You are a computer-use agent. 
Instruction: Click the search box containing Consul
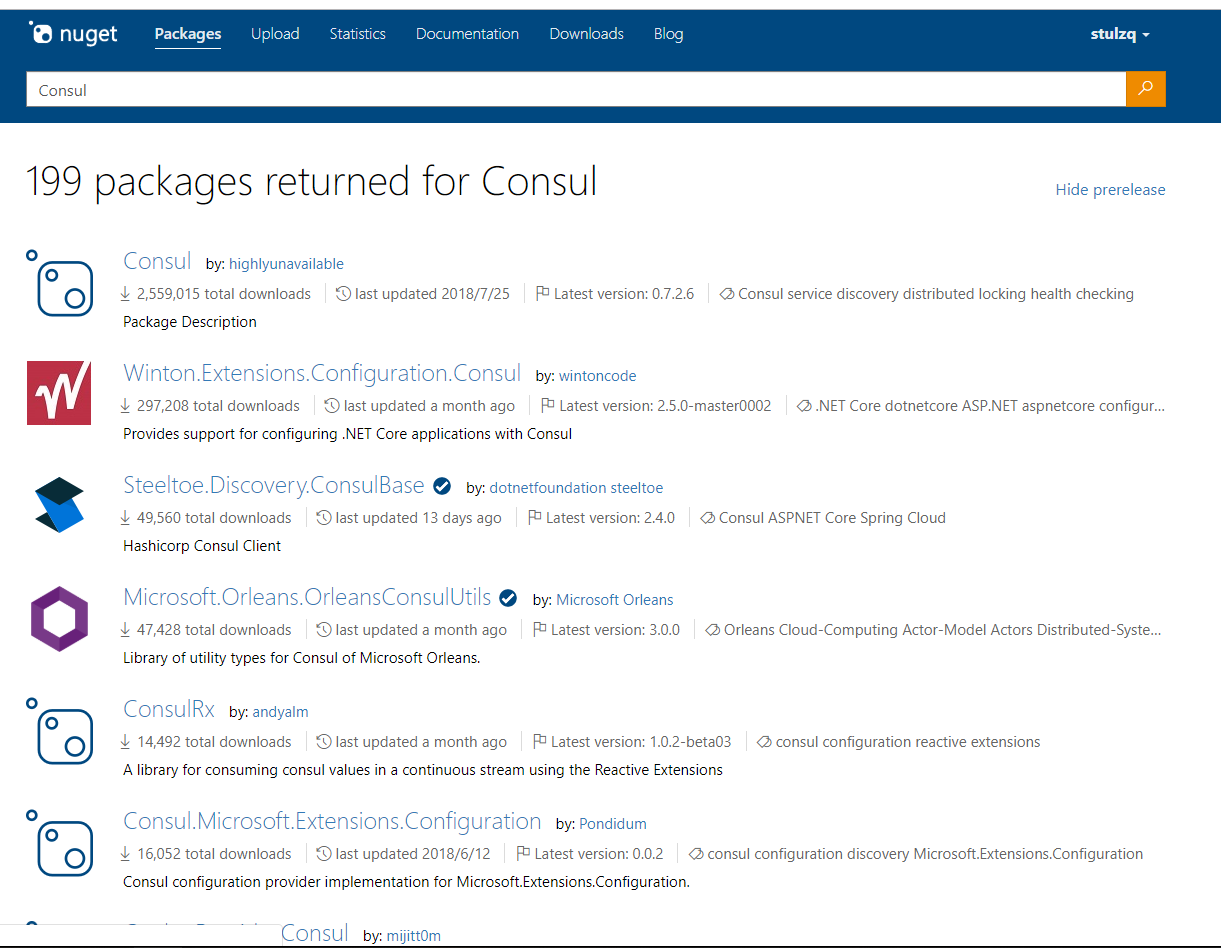tap(575, 90)
